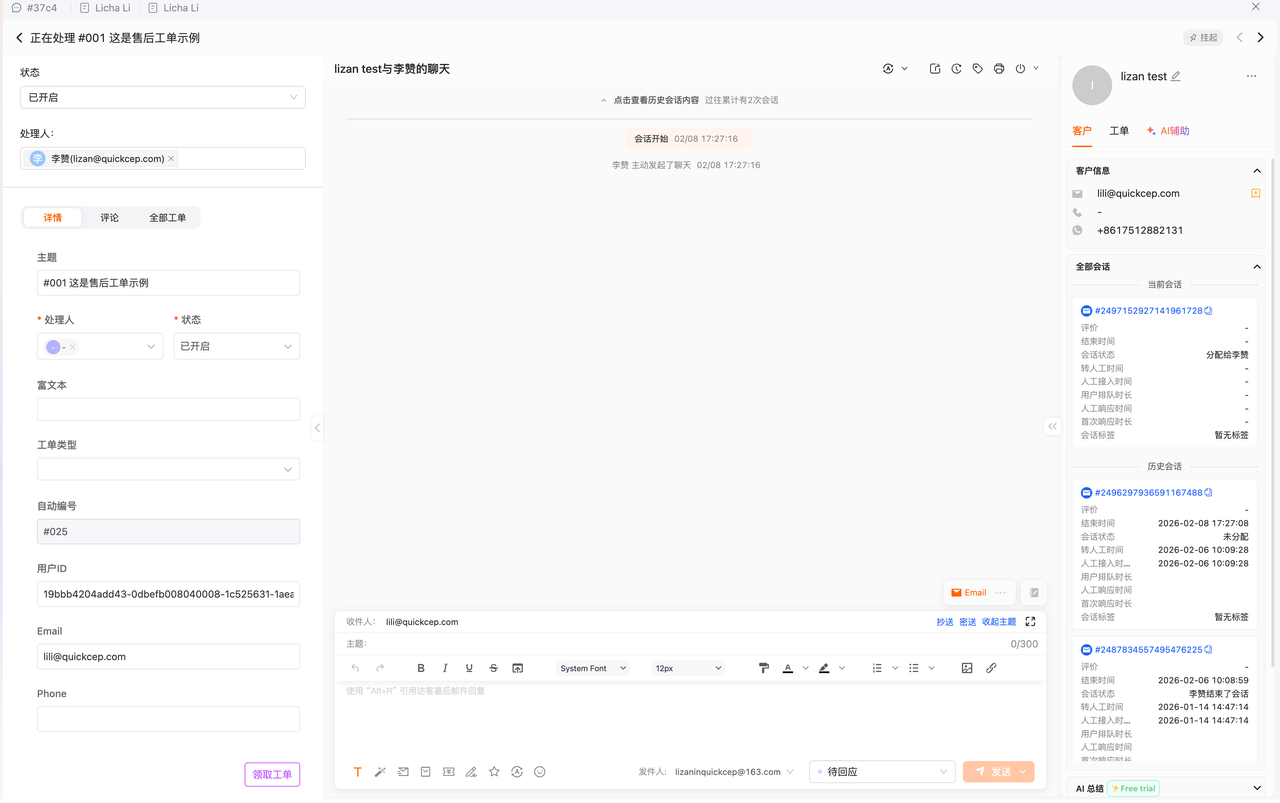Click the print icon in the chat header

click(999, 69)
